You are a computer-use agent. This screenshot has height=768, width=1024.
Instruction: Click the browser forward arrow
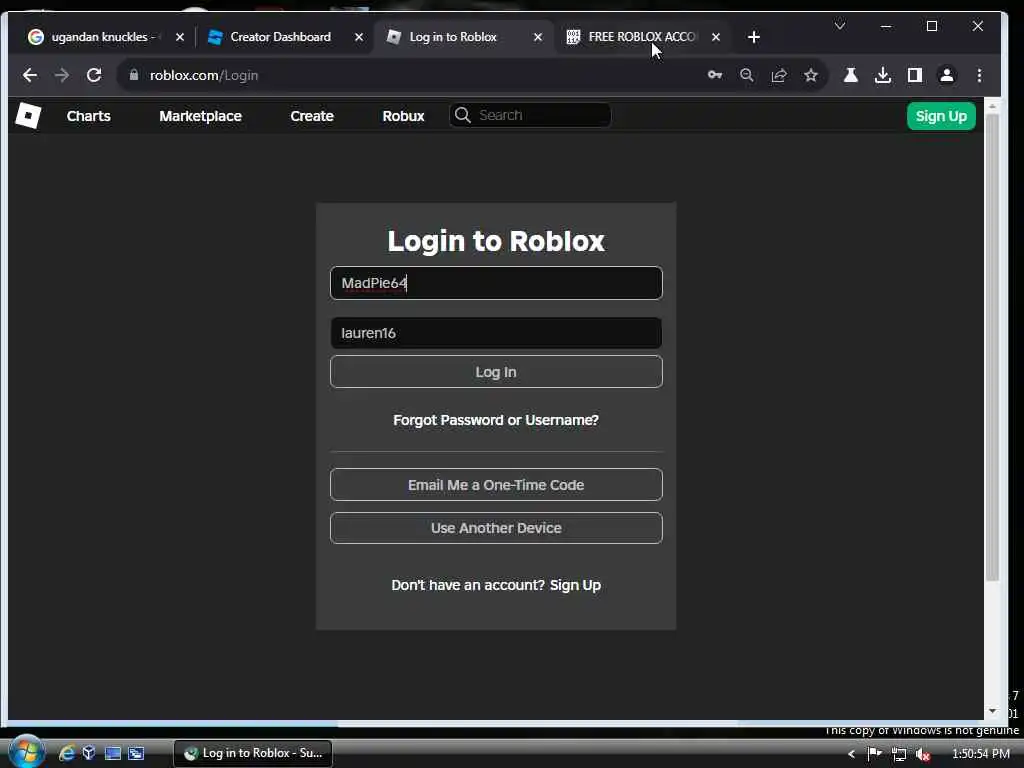click(x=62, y=75)
